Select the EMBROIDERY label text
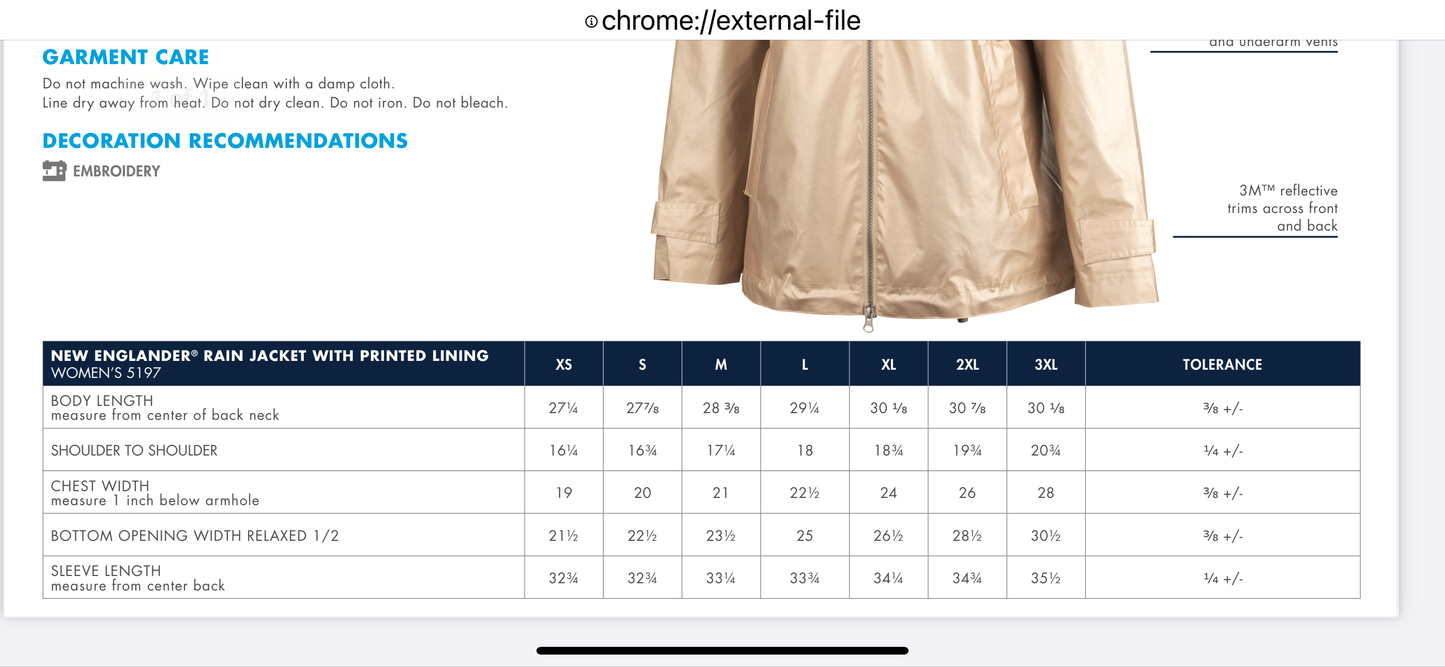Image resolution: width=1445 pixels, height=667 pixels. pyautogui.click(x=116, y=172)
